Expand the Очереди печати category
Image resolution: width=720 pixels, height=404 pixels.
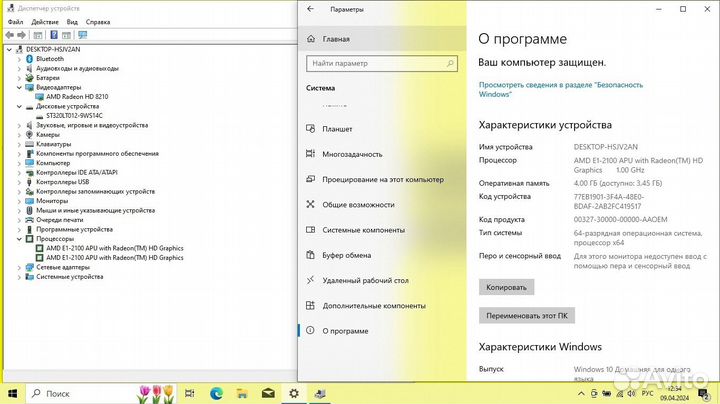click(x=19, y=220)
